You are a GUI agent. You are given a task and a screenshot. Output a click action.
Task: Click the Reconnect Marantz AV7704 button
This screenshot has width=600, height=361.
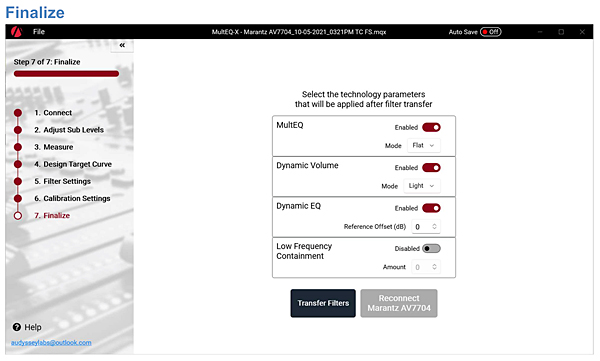click(x=399, y=303)
